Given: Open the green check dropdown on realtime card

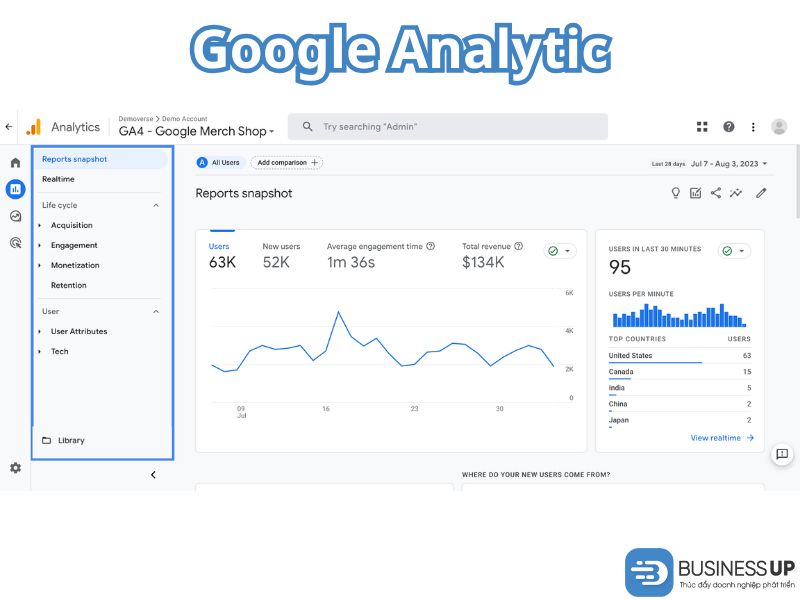Looking at the screenshot, I should tap(734, 251).
